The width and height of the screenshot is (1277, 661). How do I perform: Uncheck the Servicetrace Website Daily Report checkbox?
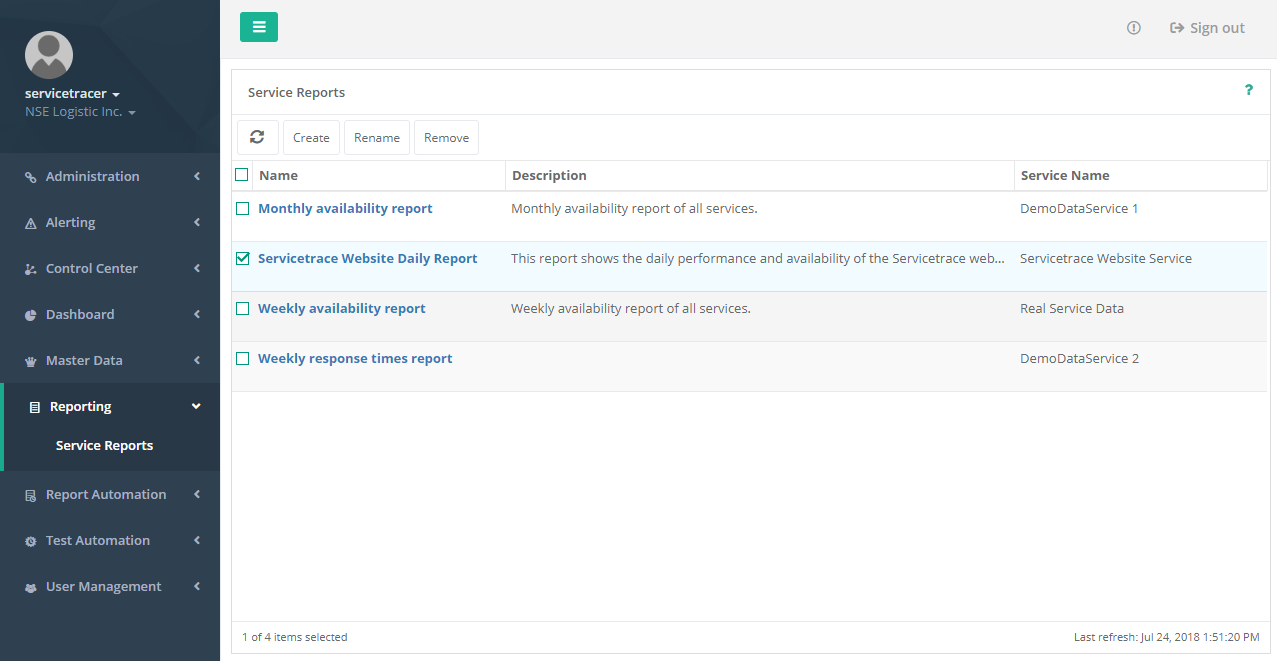[x=242, y=259]
